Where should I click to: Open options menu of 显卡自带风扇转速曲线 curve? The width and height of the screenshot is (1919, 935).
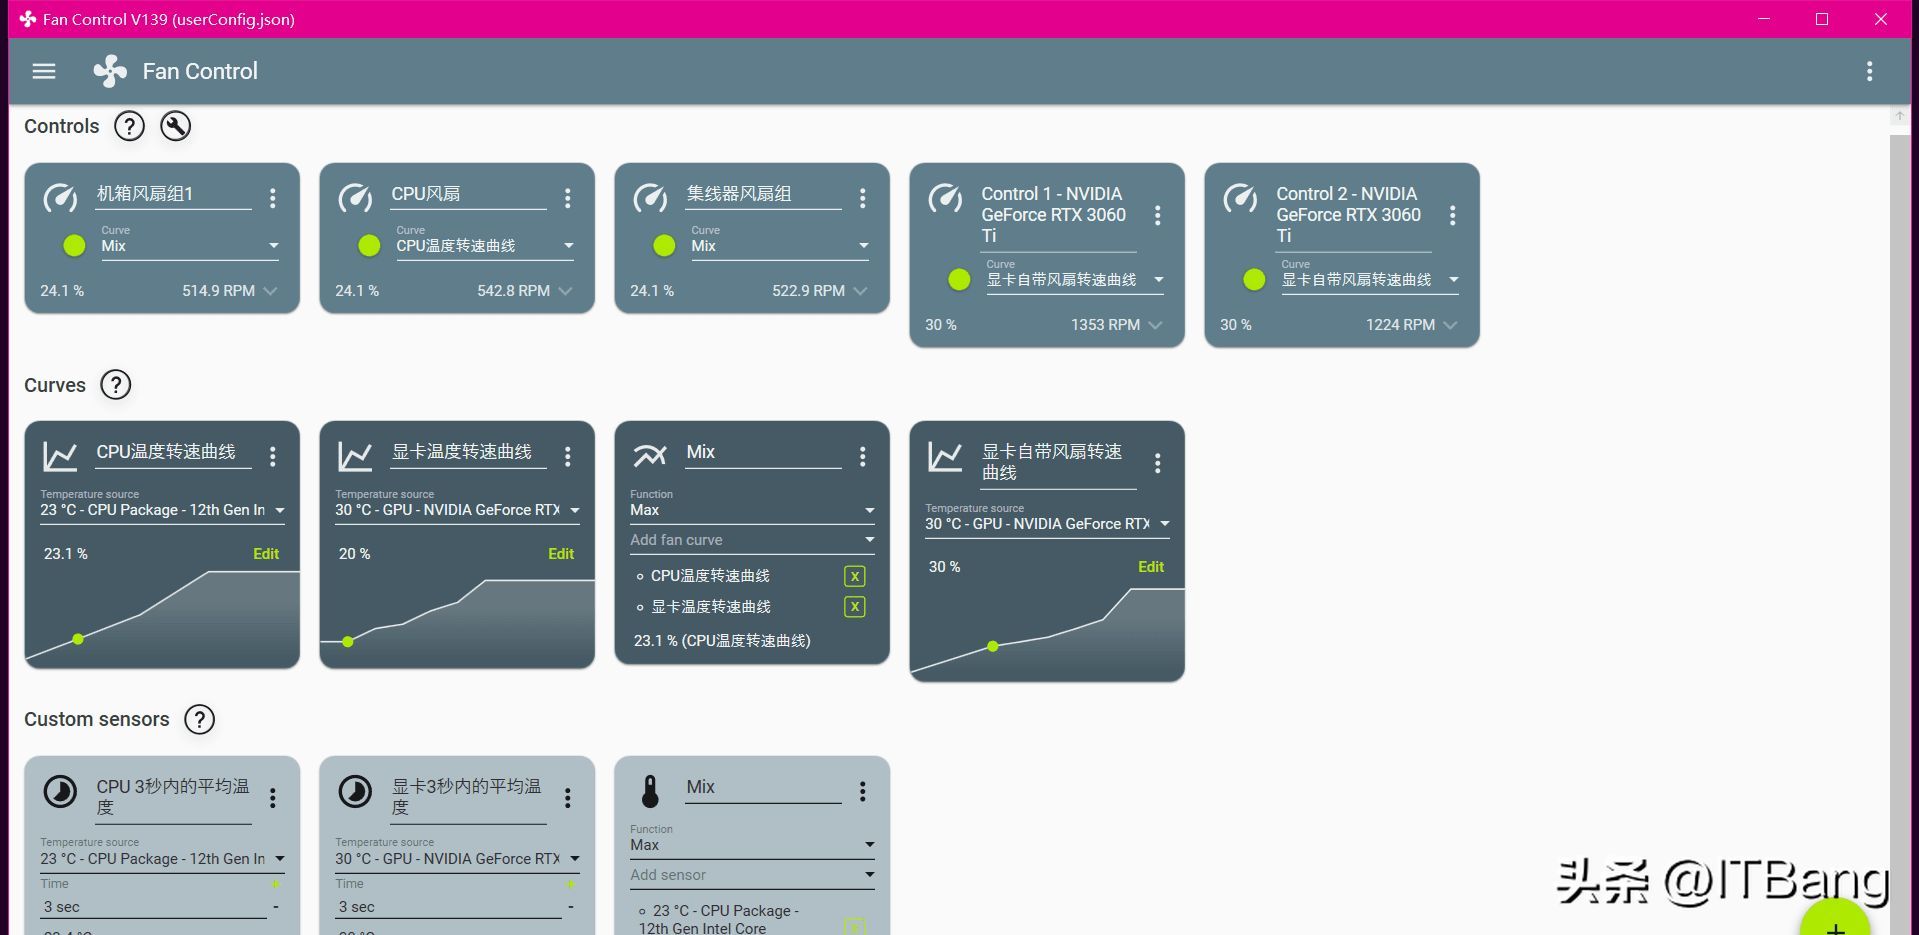pyautogui.click(x=1158, y=463)
